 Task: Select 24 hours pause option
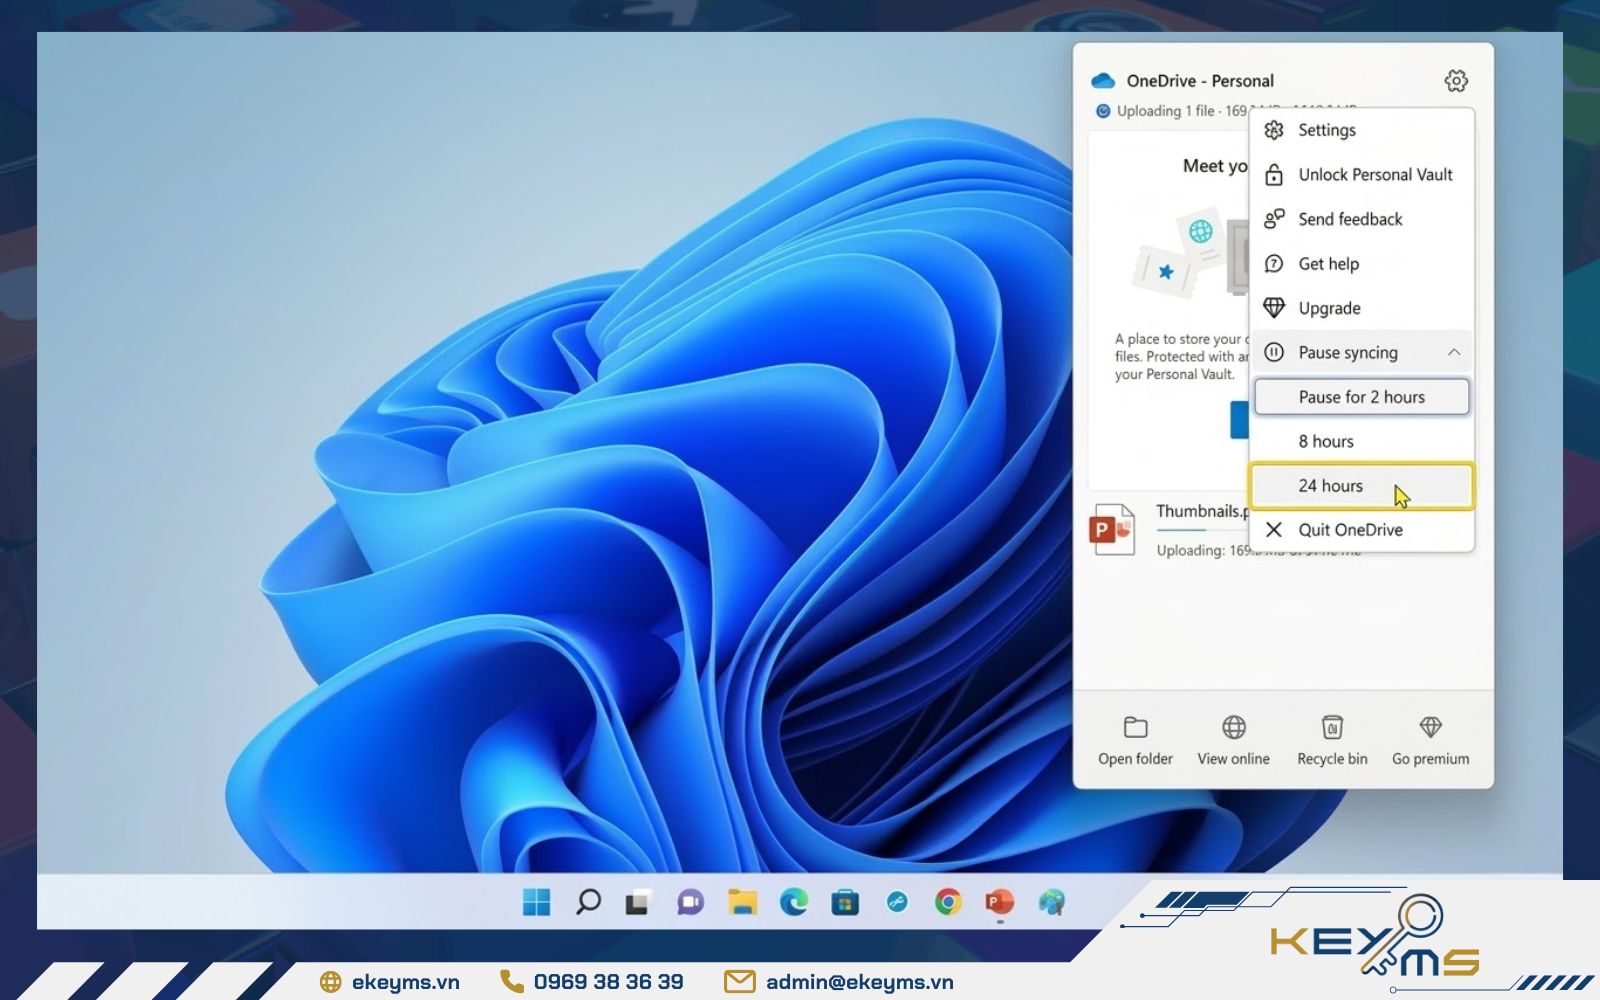1331,486
